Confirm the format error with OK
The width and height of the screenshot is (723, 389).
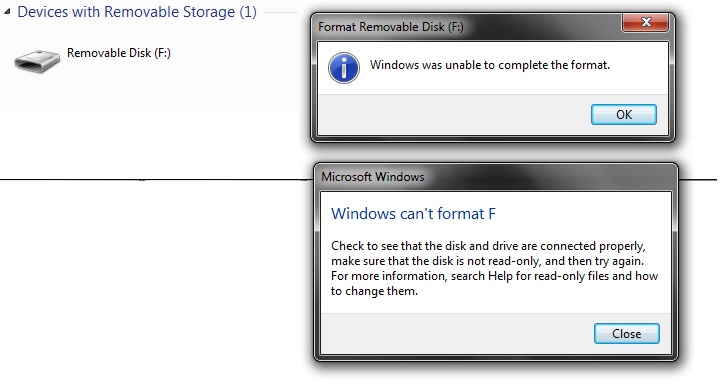tap(624, 114)
